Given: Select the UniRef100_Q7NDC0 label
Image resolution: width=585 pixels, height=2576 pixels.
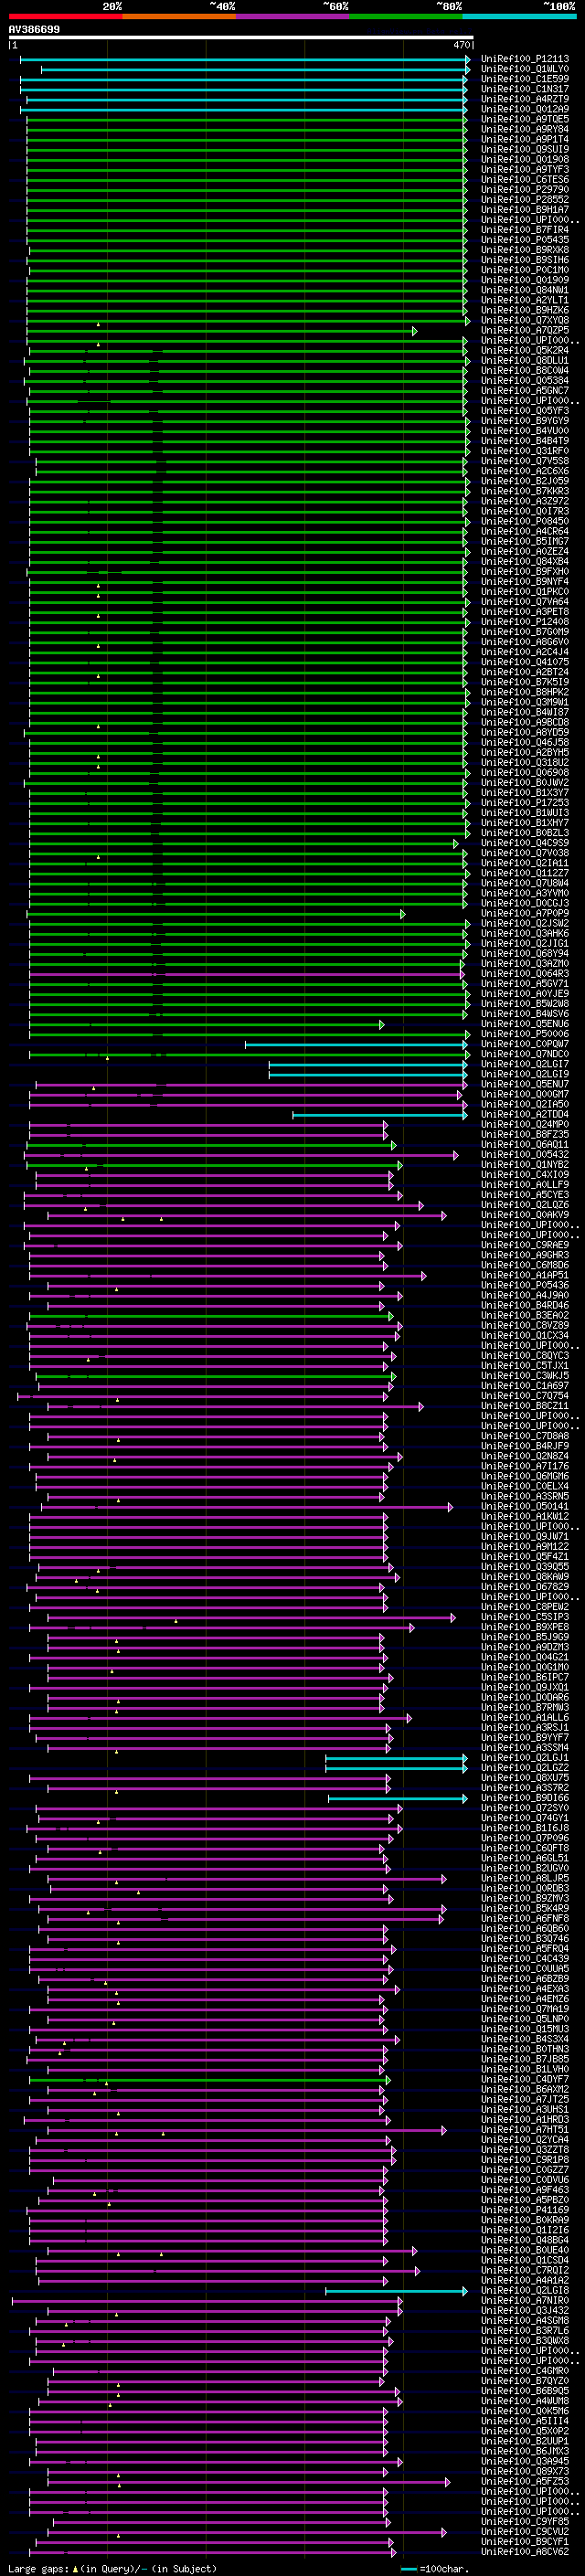Looking at the screenshot, I should (x=525, y=1054).
